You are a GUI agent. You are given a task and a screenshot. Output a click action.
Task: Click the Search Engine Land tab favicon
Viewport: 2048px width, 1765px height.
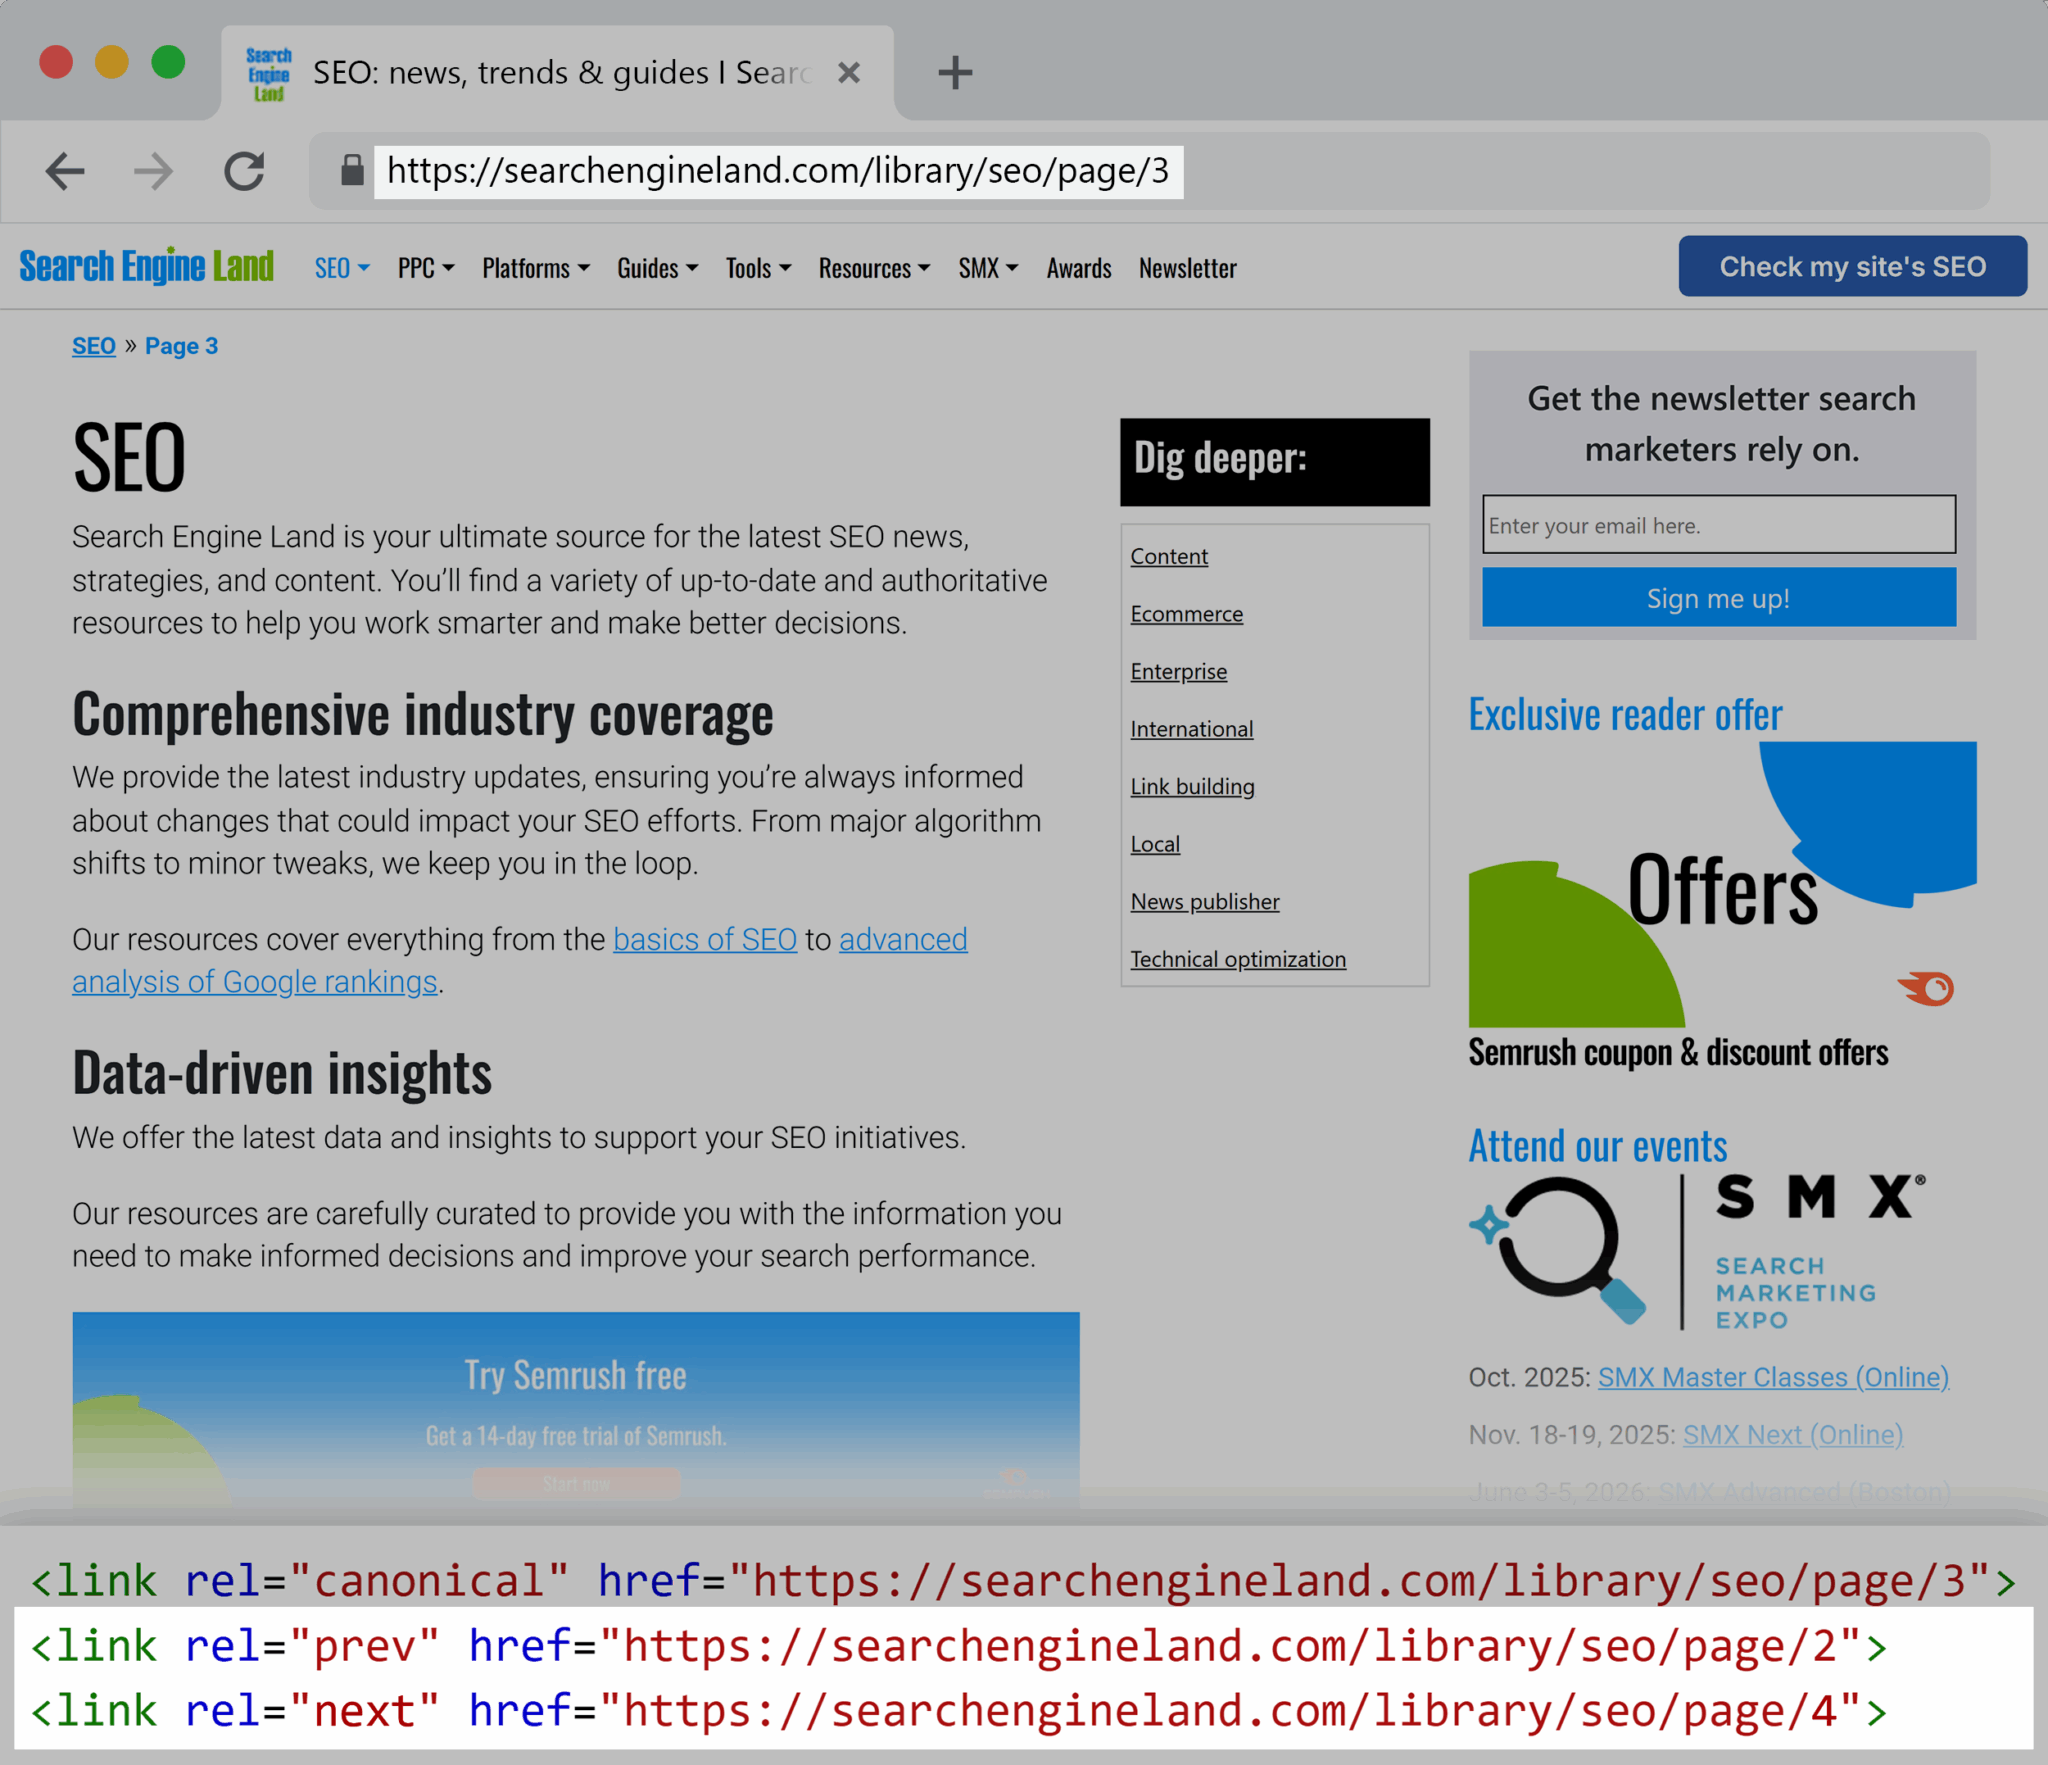click(x=268, y=73)
